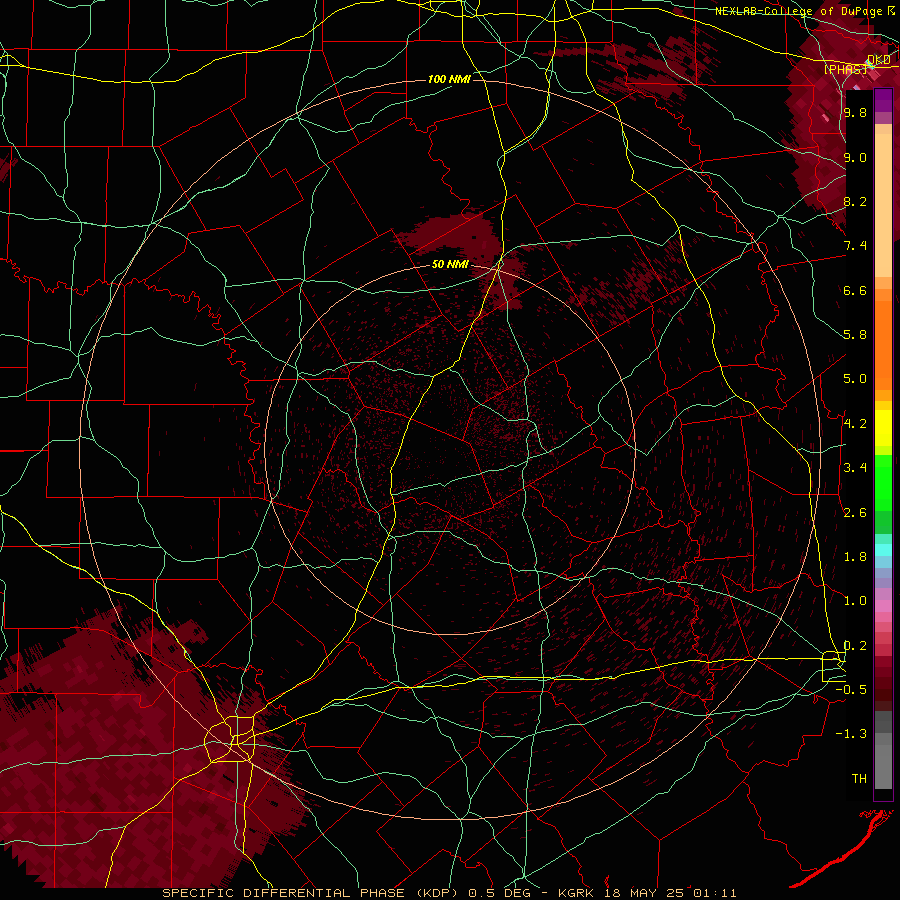The width and height of the screenshot is (900, 900).
Task: Click the 6.6 colorbar value
Action: [855, 290]
